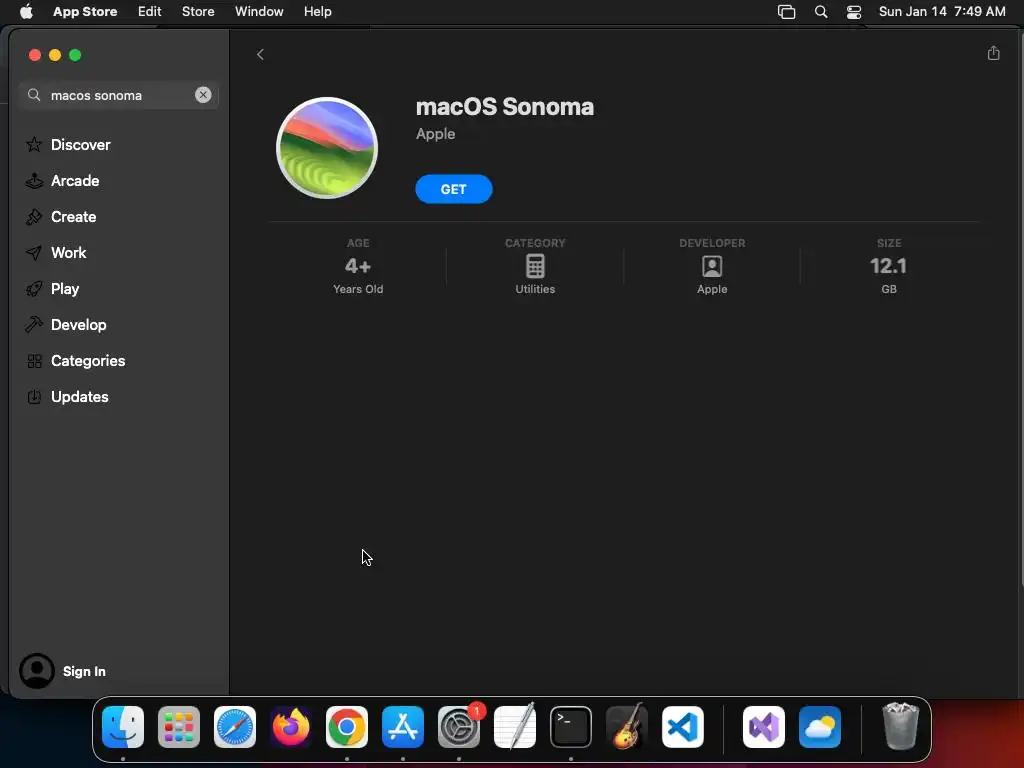Image resolution: width=1024 pixels, height=768 pixels.
Task: Open Control Center in the menu bar
Action: [x=854, y=12]
